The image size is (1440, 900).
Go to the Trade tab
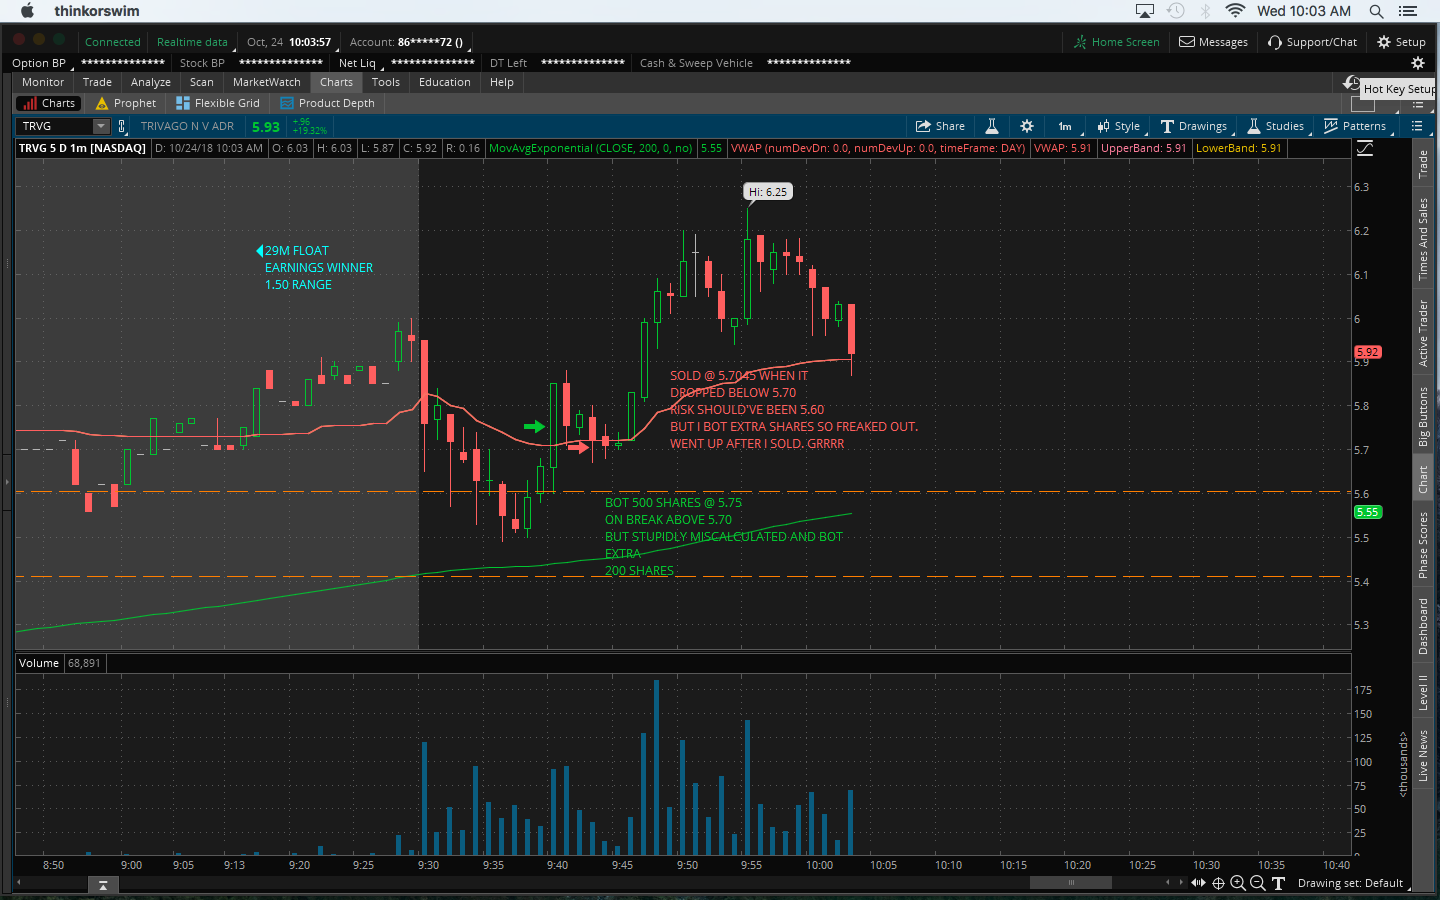pyautogui.click(x=97, y=82)
